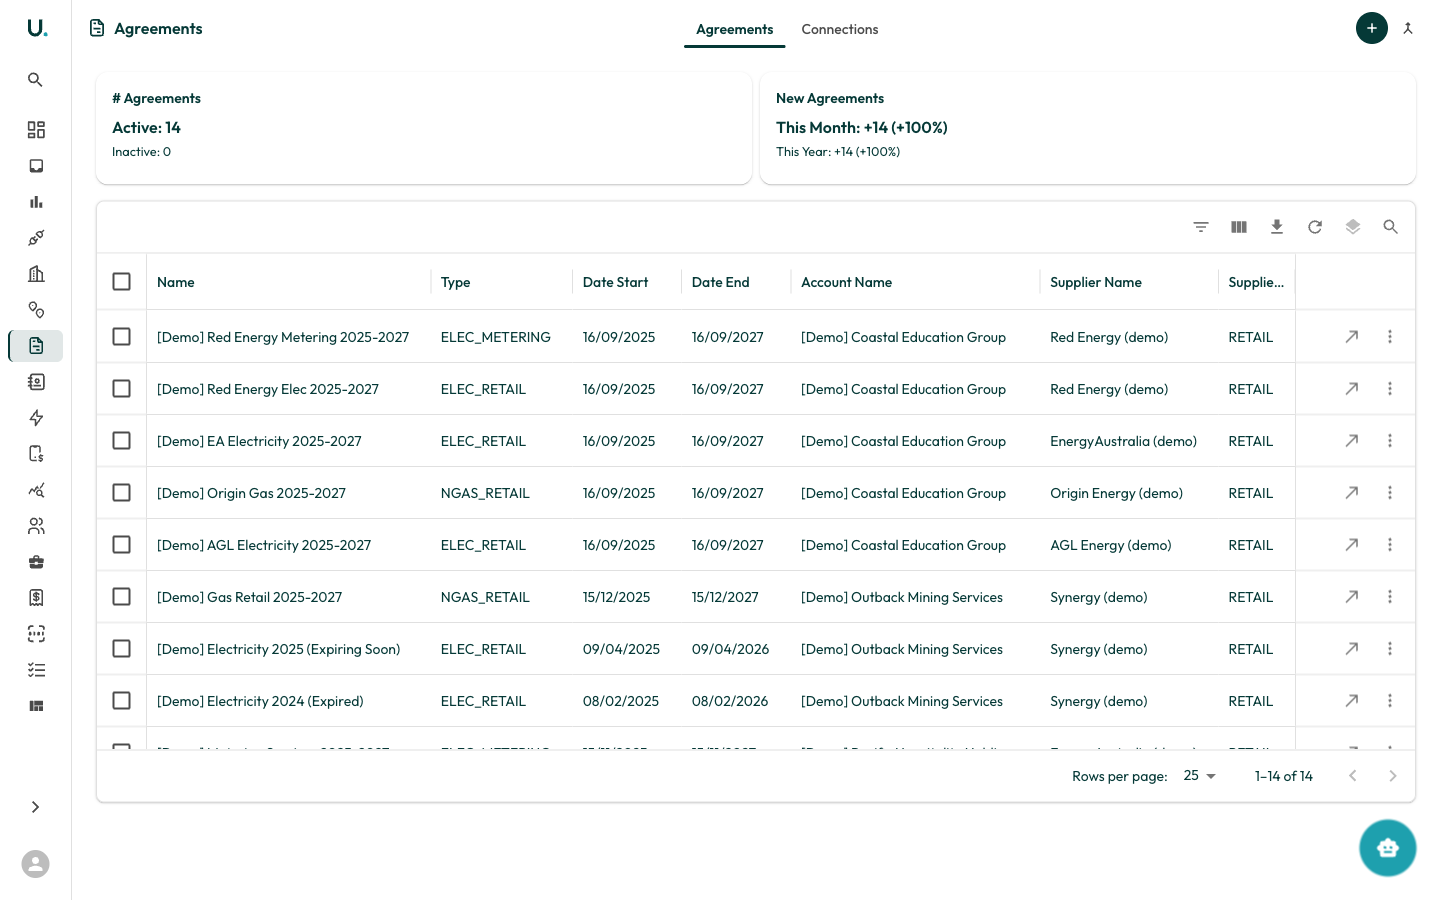Expand the left sidebar with chevron
Image resolution: width=1440 pixels, height=900 pixels.
pos(36,807)
